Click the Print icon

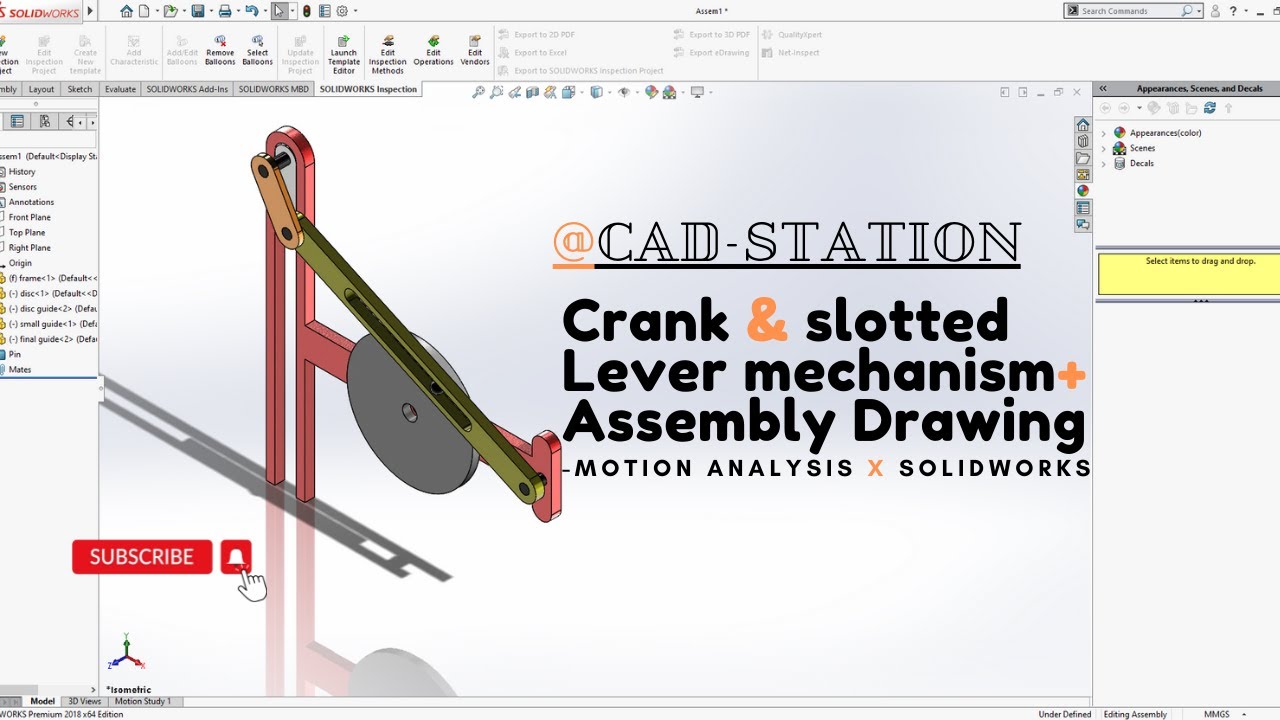[x=225, y=11]
